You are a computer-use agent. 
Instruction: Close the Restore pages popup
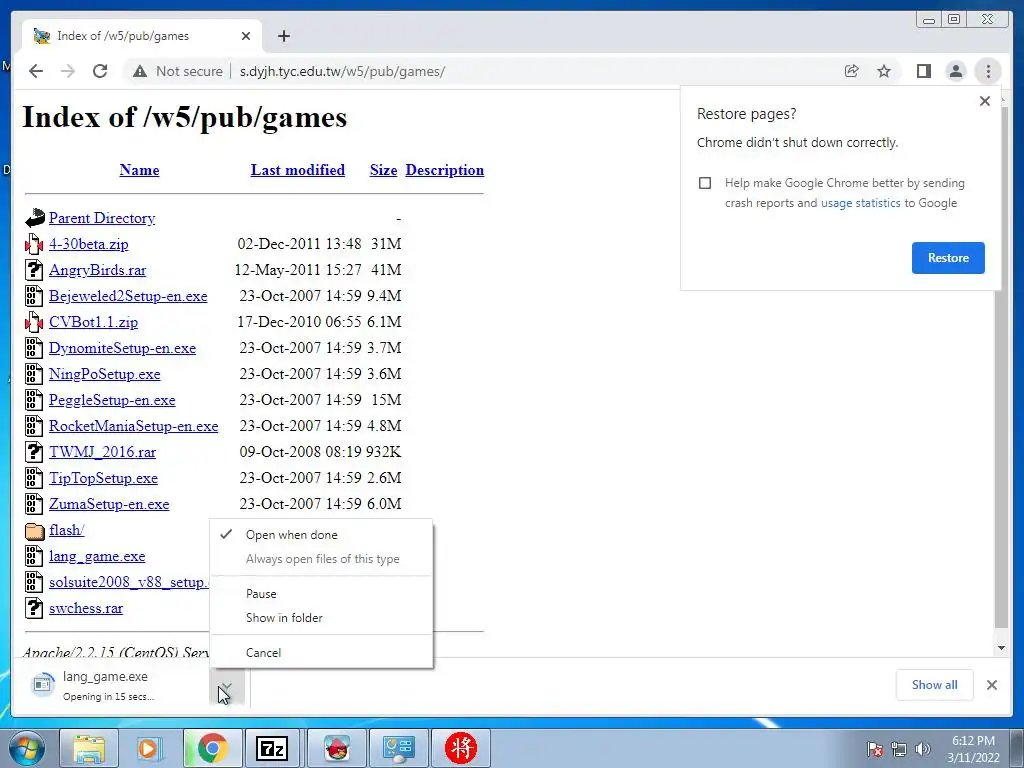(985, 101)
